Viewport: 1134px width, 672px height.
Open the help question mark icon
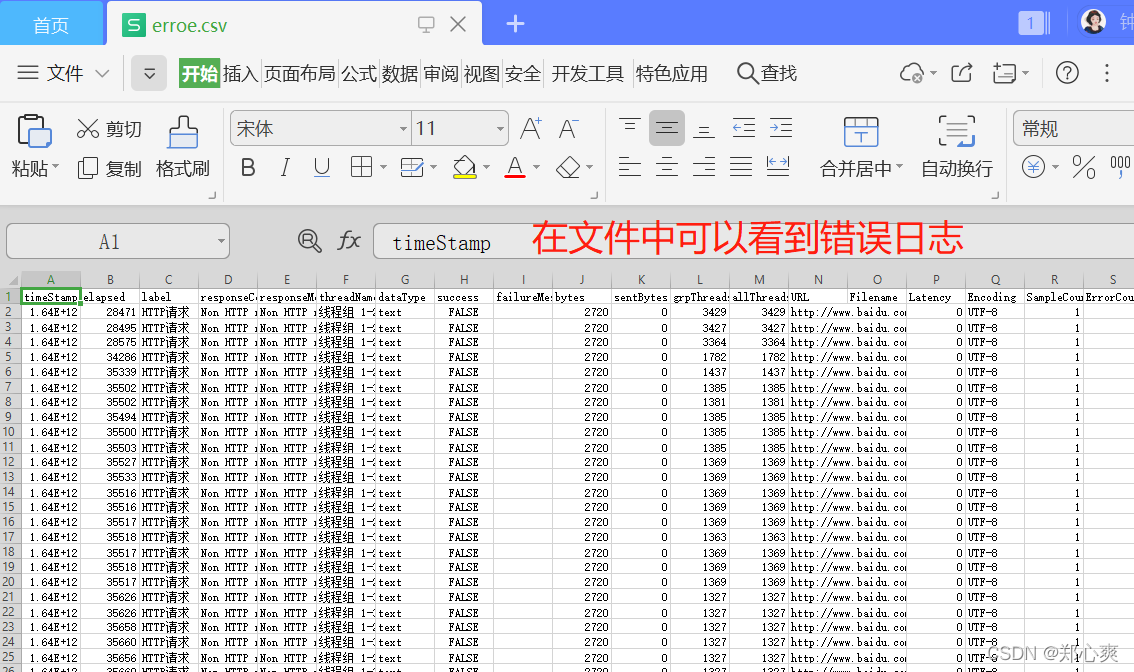(1067, 73)
